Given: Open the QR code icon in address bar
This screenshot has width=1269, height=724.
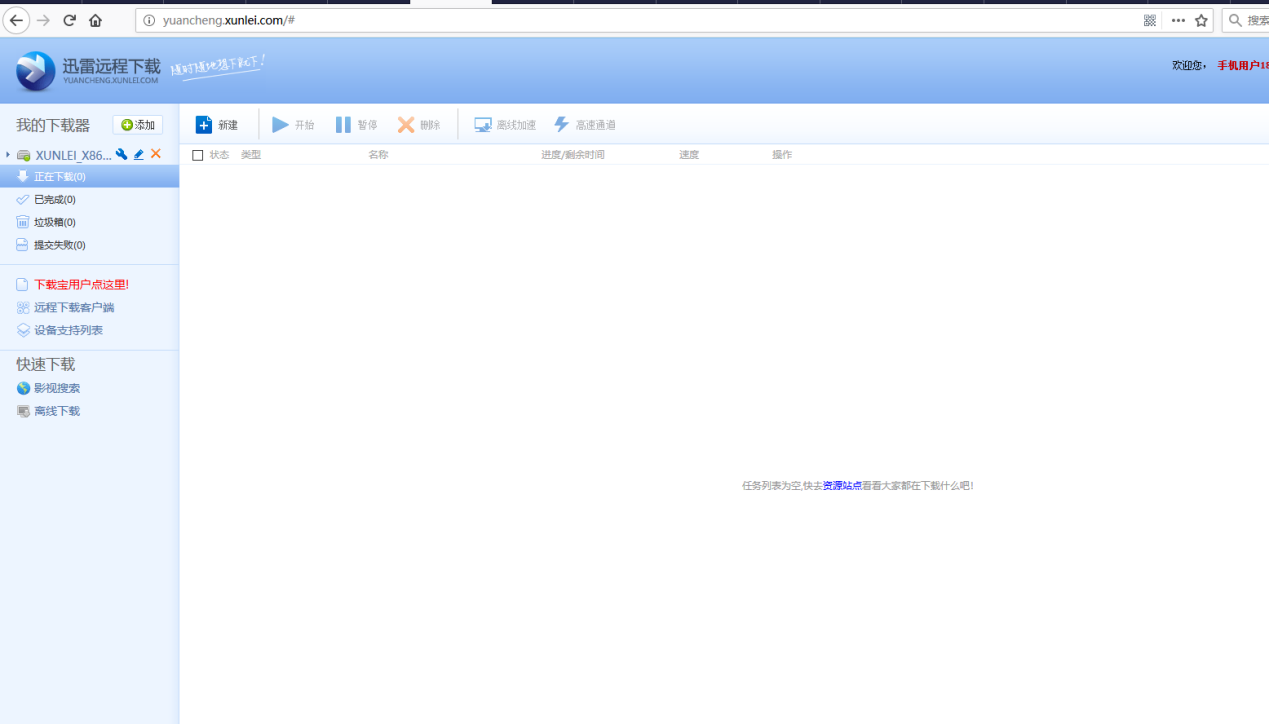Looking at the screenshot, I should 1150,20.
